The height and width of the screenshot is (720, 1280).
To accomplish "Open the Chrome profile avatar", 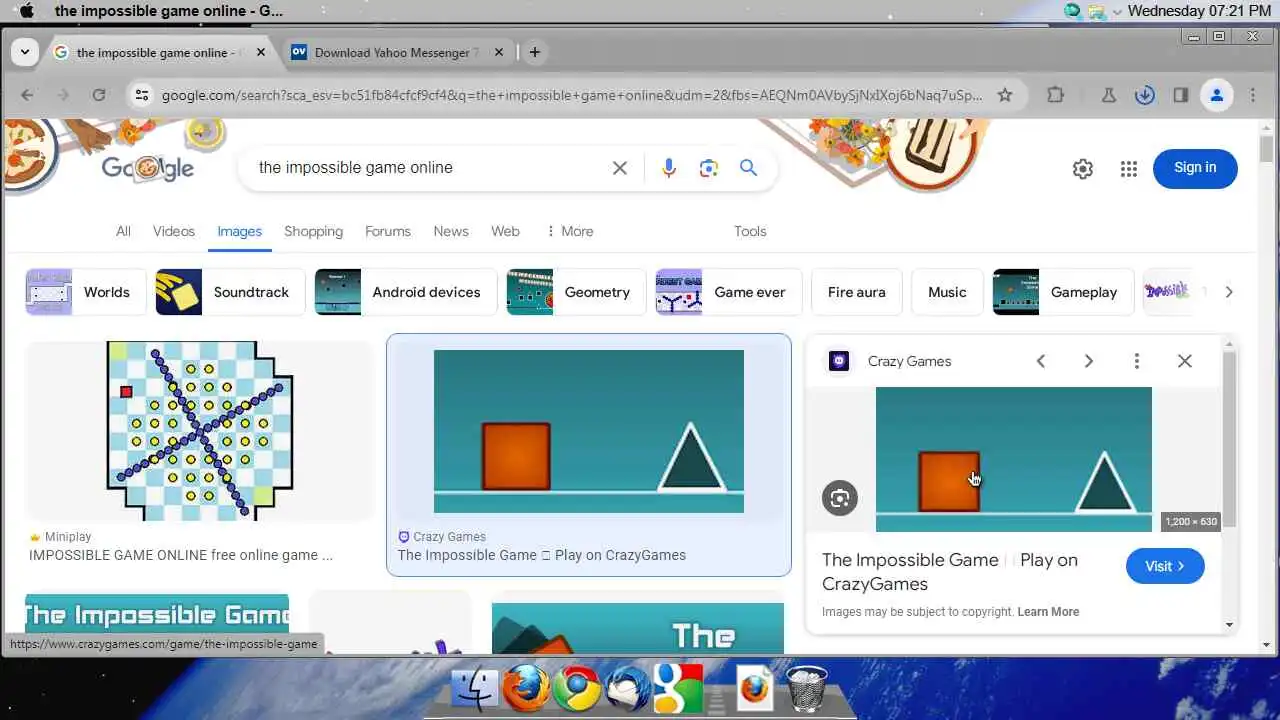I will (x=1217, y=95).
